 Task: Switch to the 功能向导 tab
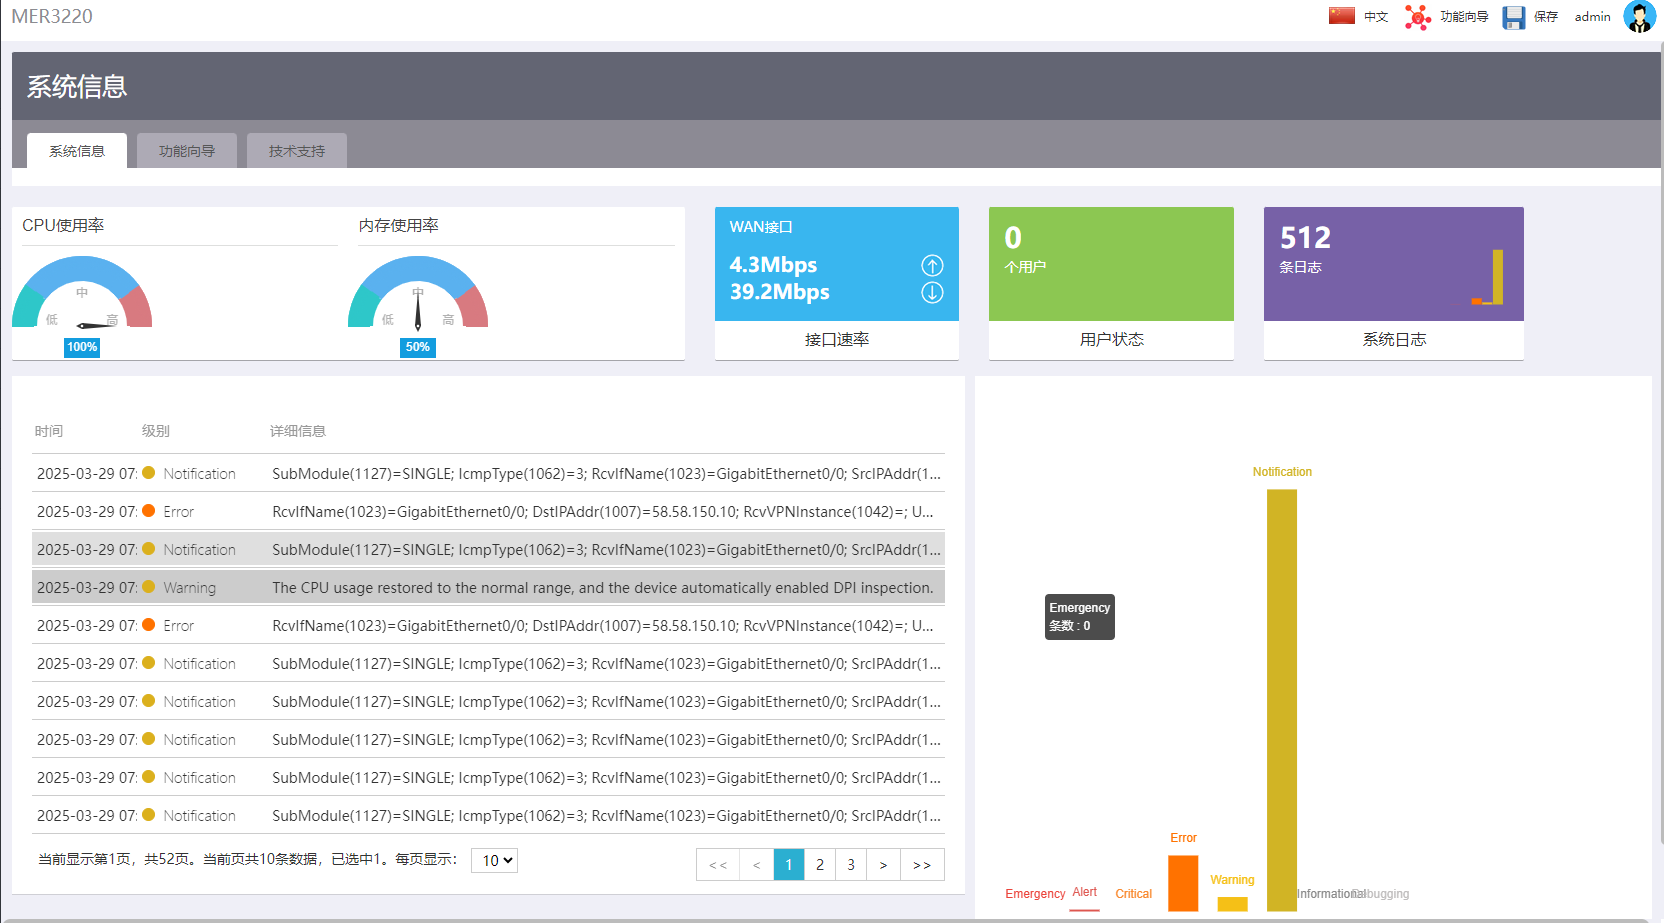tap(187, 151)
